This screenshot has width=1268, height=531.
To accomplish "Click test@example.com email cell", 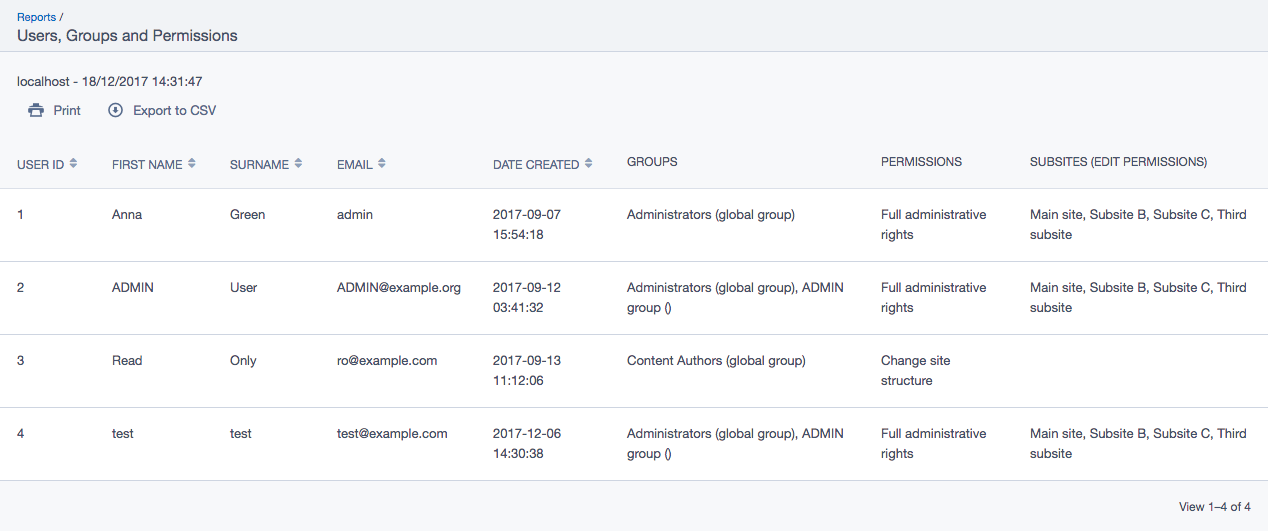I will (392, 434).
